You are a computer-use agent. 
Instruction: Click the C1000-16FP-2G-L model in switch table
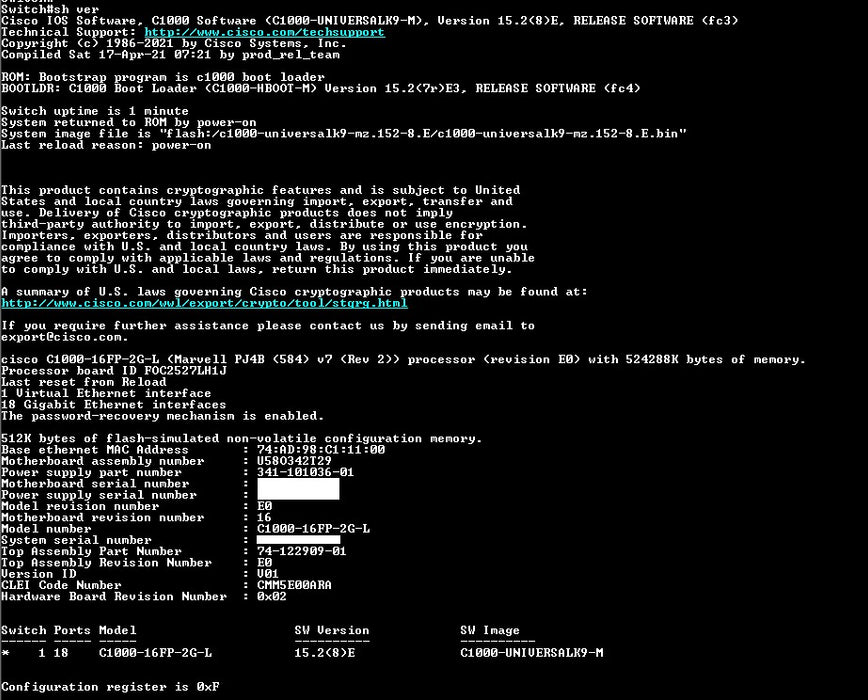[x=155, y=654]
